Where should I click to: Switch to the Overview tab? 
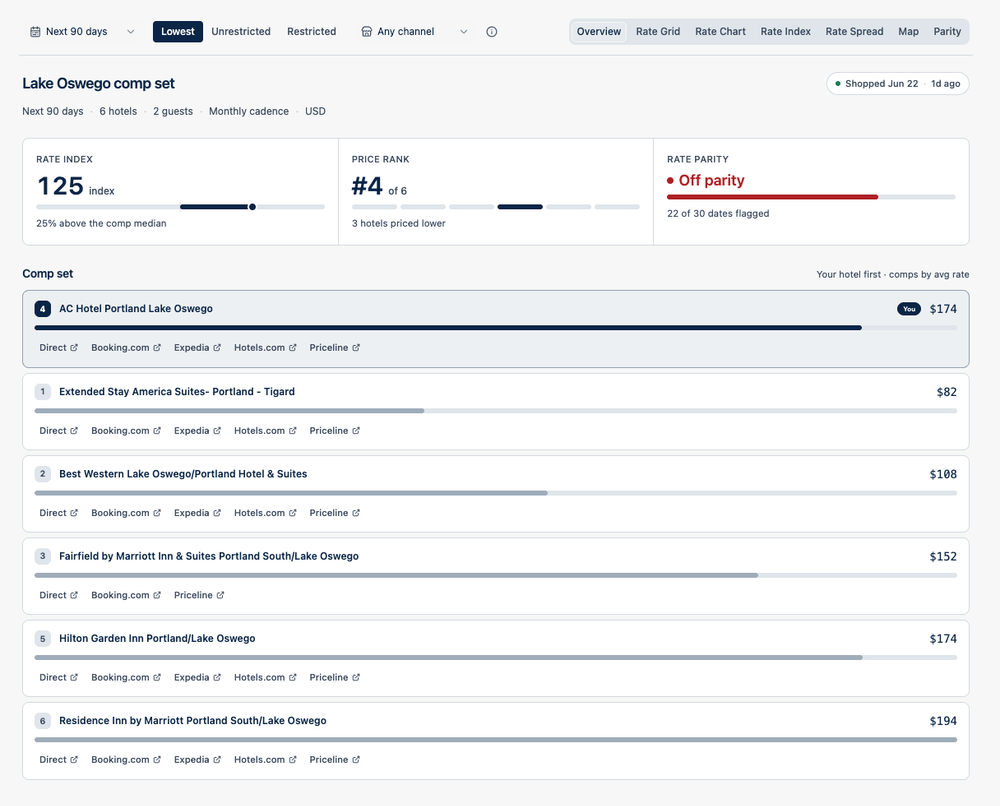[598, 31]
